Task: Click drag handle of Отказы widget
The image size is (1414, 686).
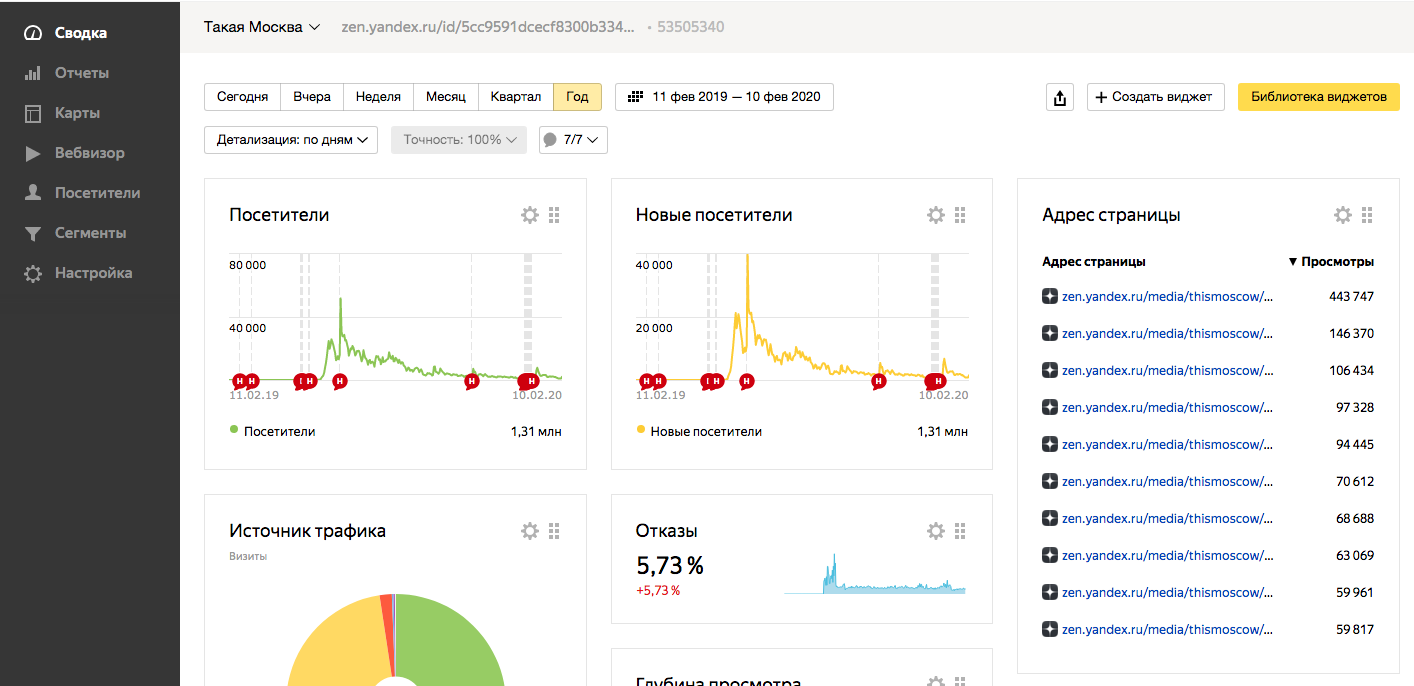Action: click(961, 531)
